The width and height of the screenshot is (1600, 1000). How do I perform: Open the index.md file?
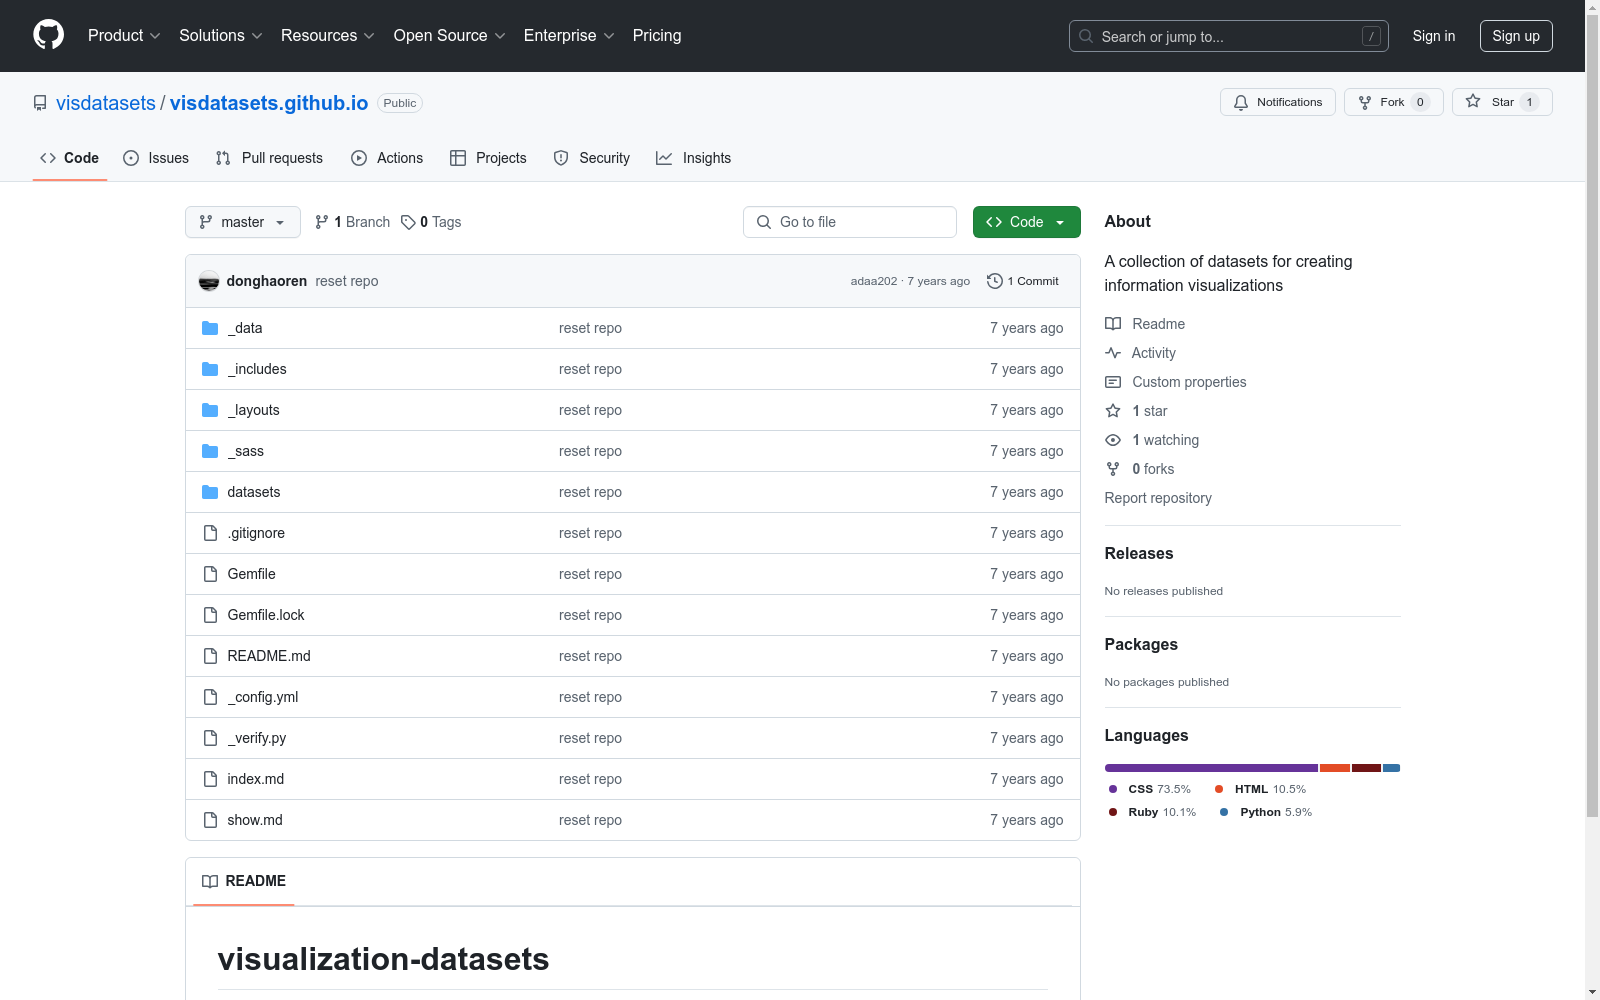click(x=256, y=779)
